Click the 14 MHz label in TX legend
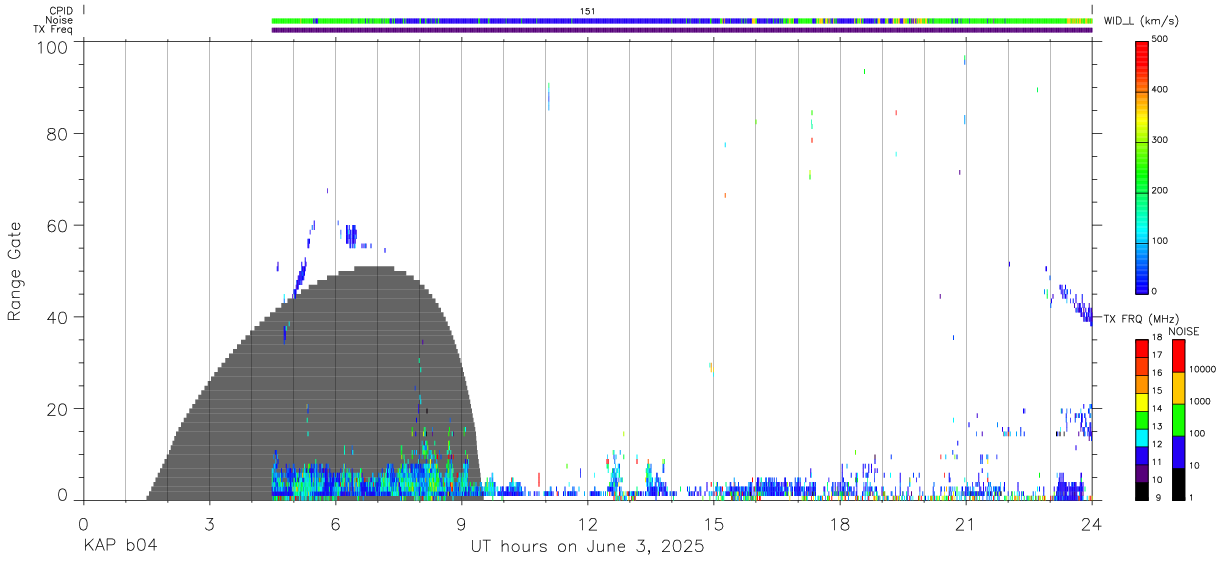Viewport: 1228px width, 567px height. [x=1158, y=408]
